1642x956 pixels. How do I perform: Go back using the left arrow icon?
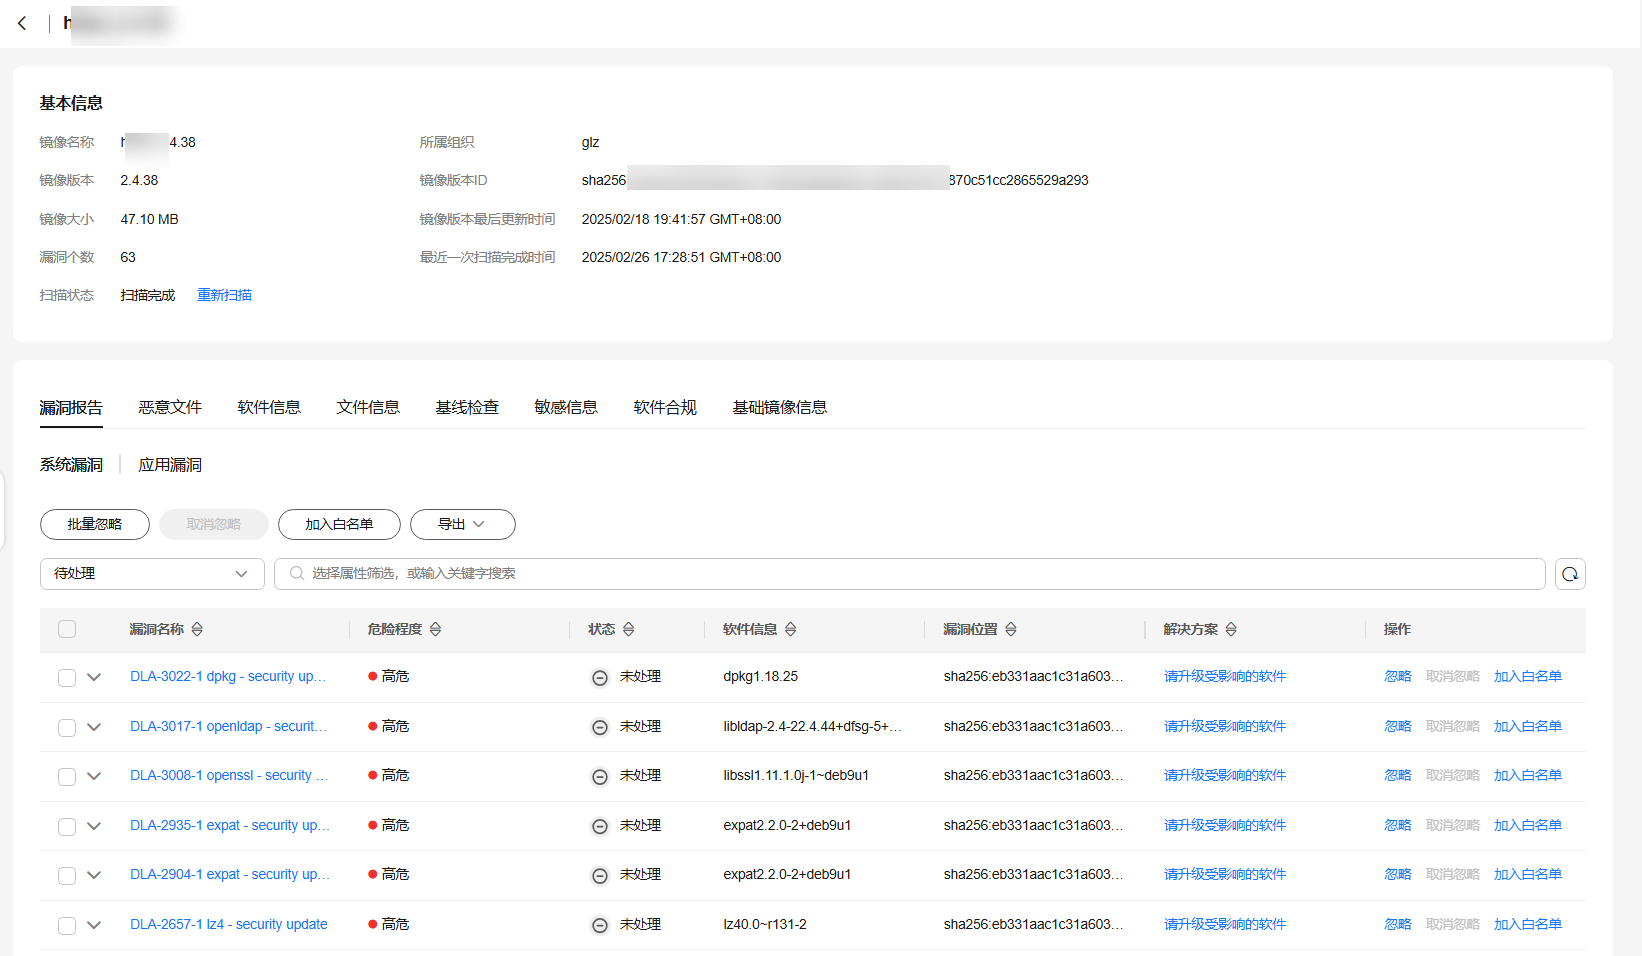point(22,23)
